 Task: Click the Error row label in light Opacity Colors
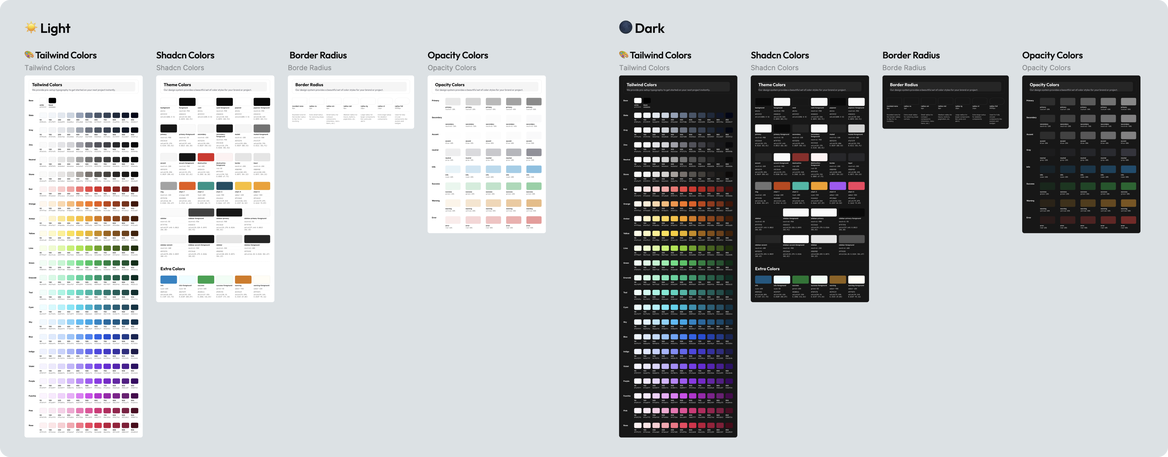[434, 218]
